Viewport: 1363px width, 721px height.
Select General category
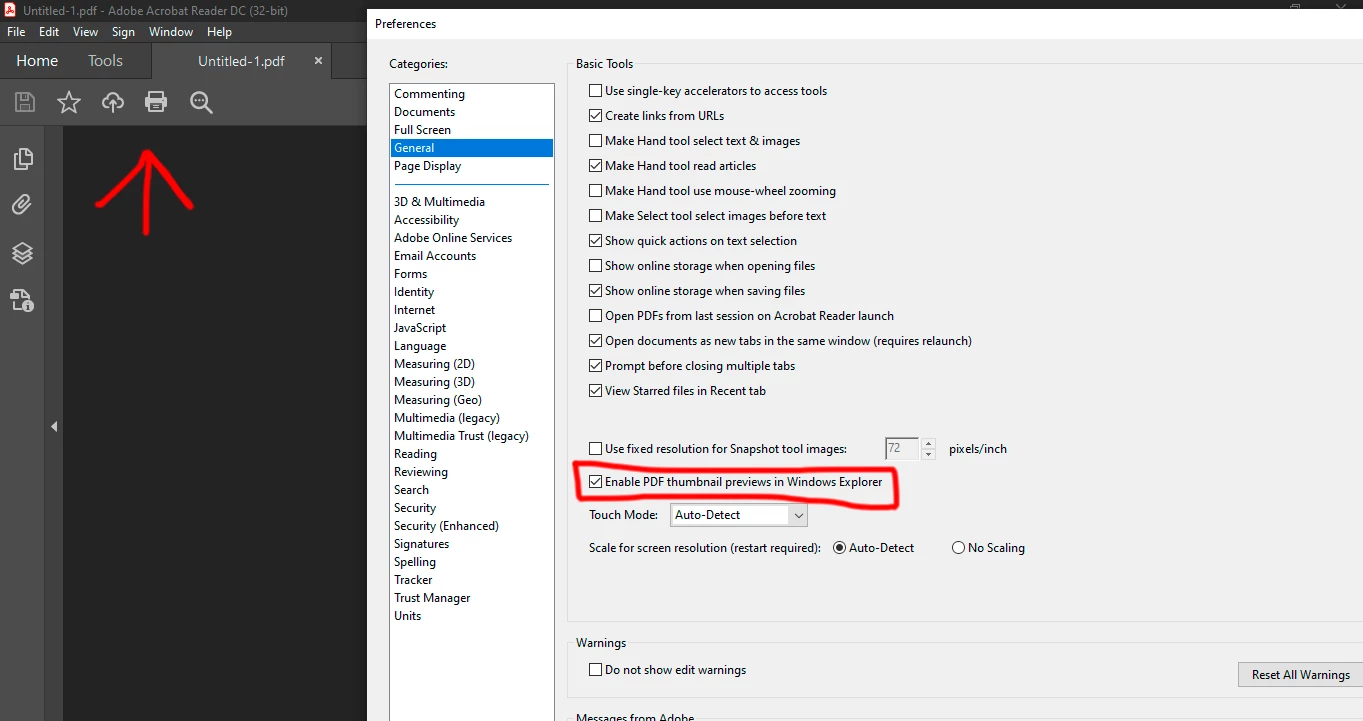coord(471,148)
